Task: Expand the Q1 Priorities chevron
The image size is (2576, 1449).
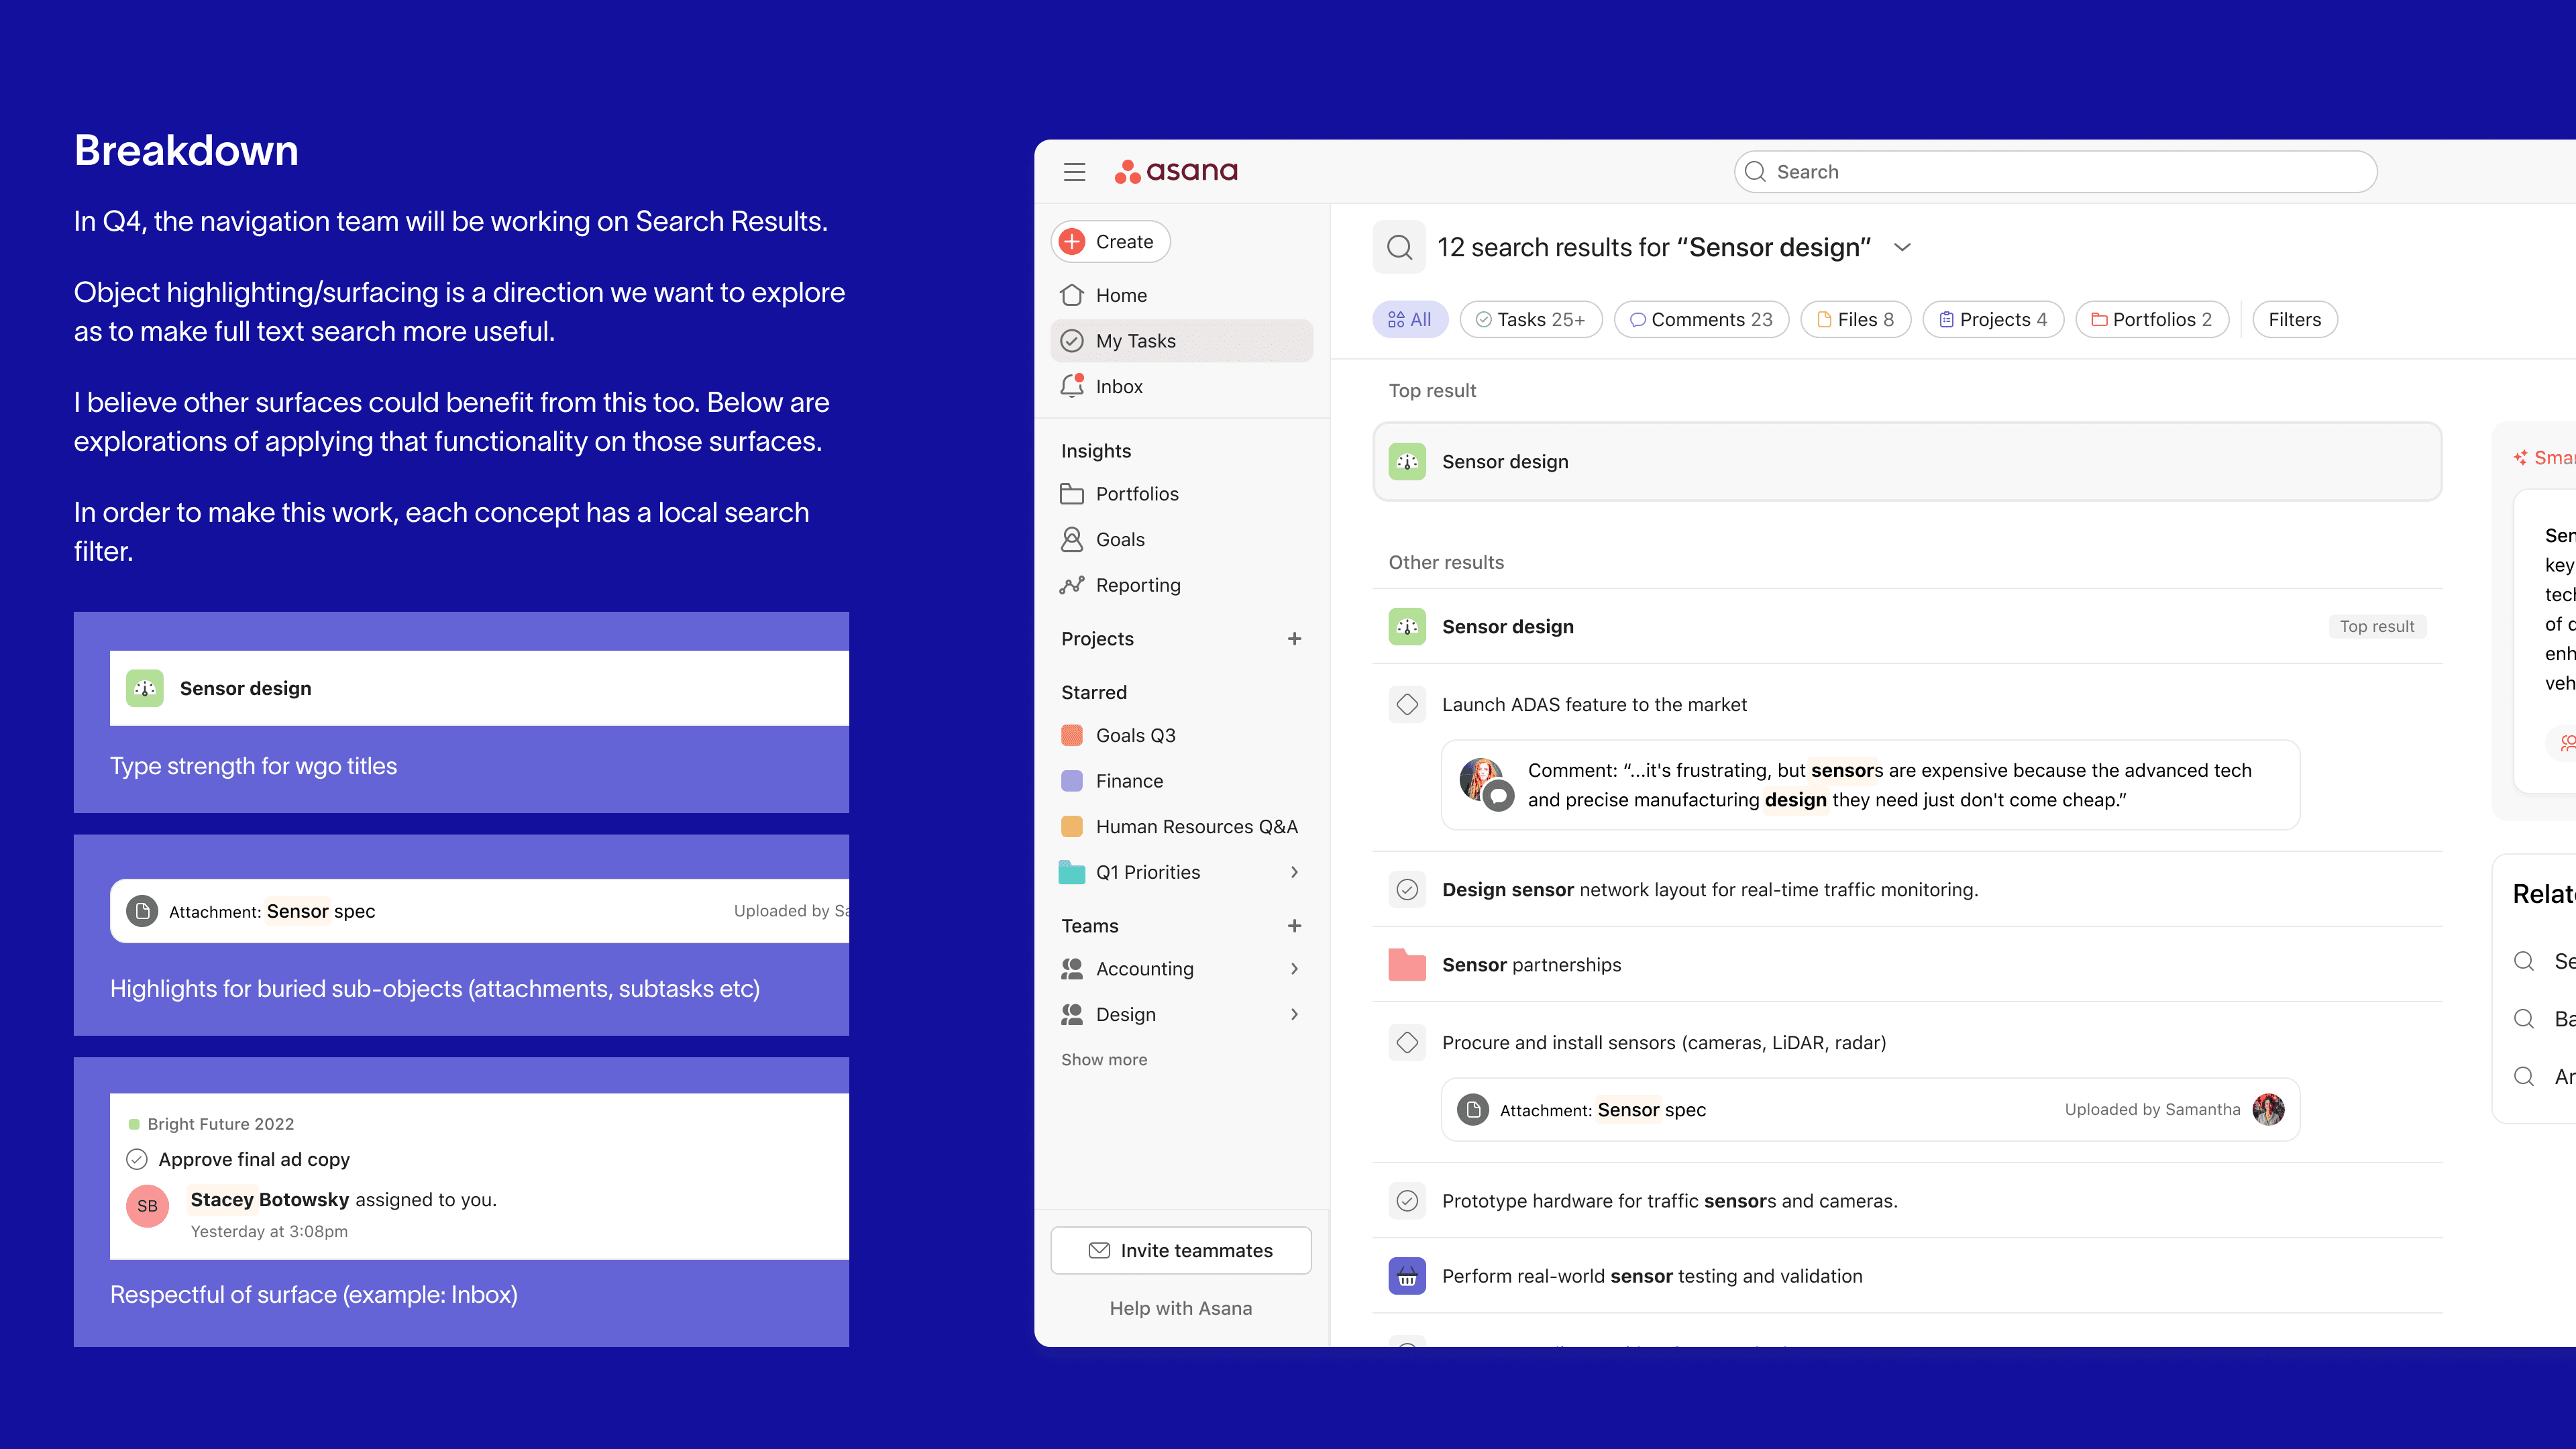Action: [1294, 872]
